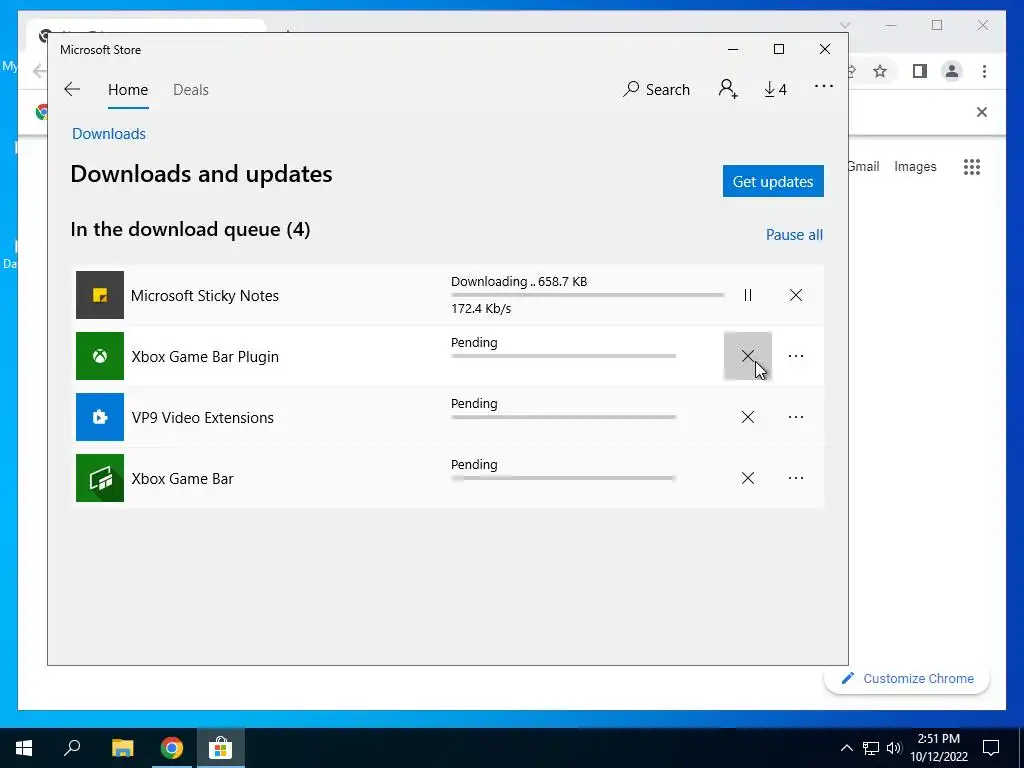Click the Xbox Game Bar app icon

click(100, 478)
